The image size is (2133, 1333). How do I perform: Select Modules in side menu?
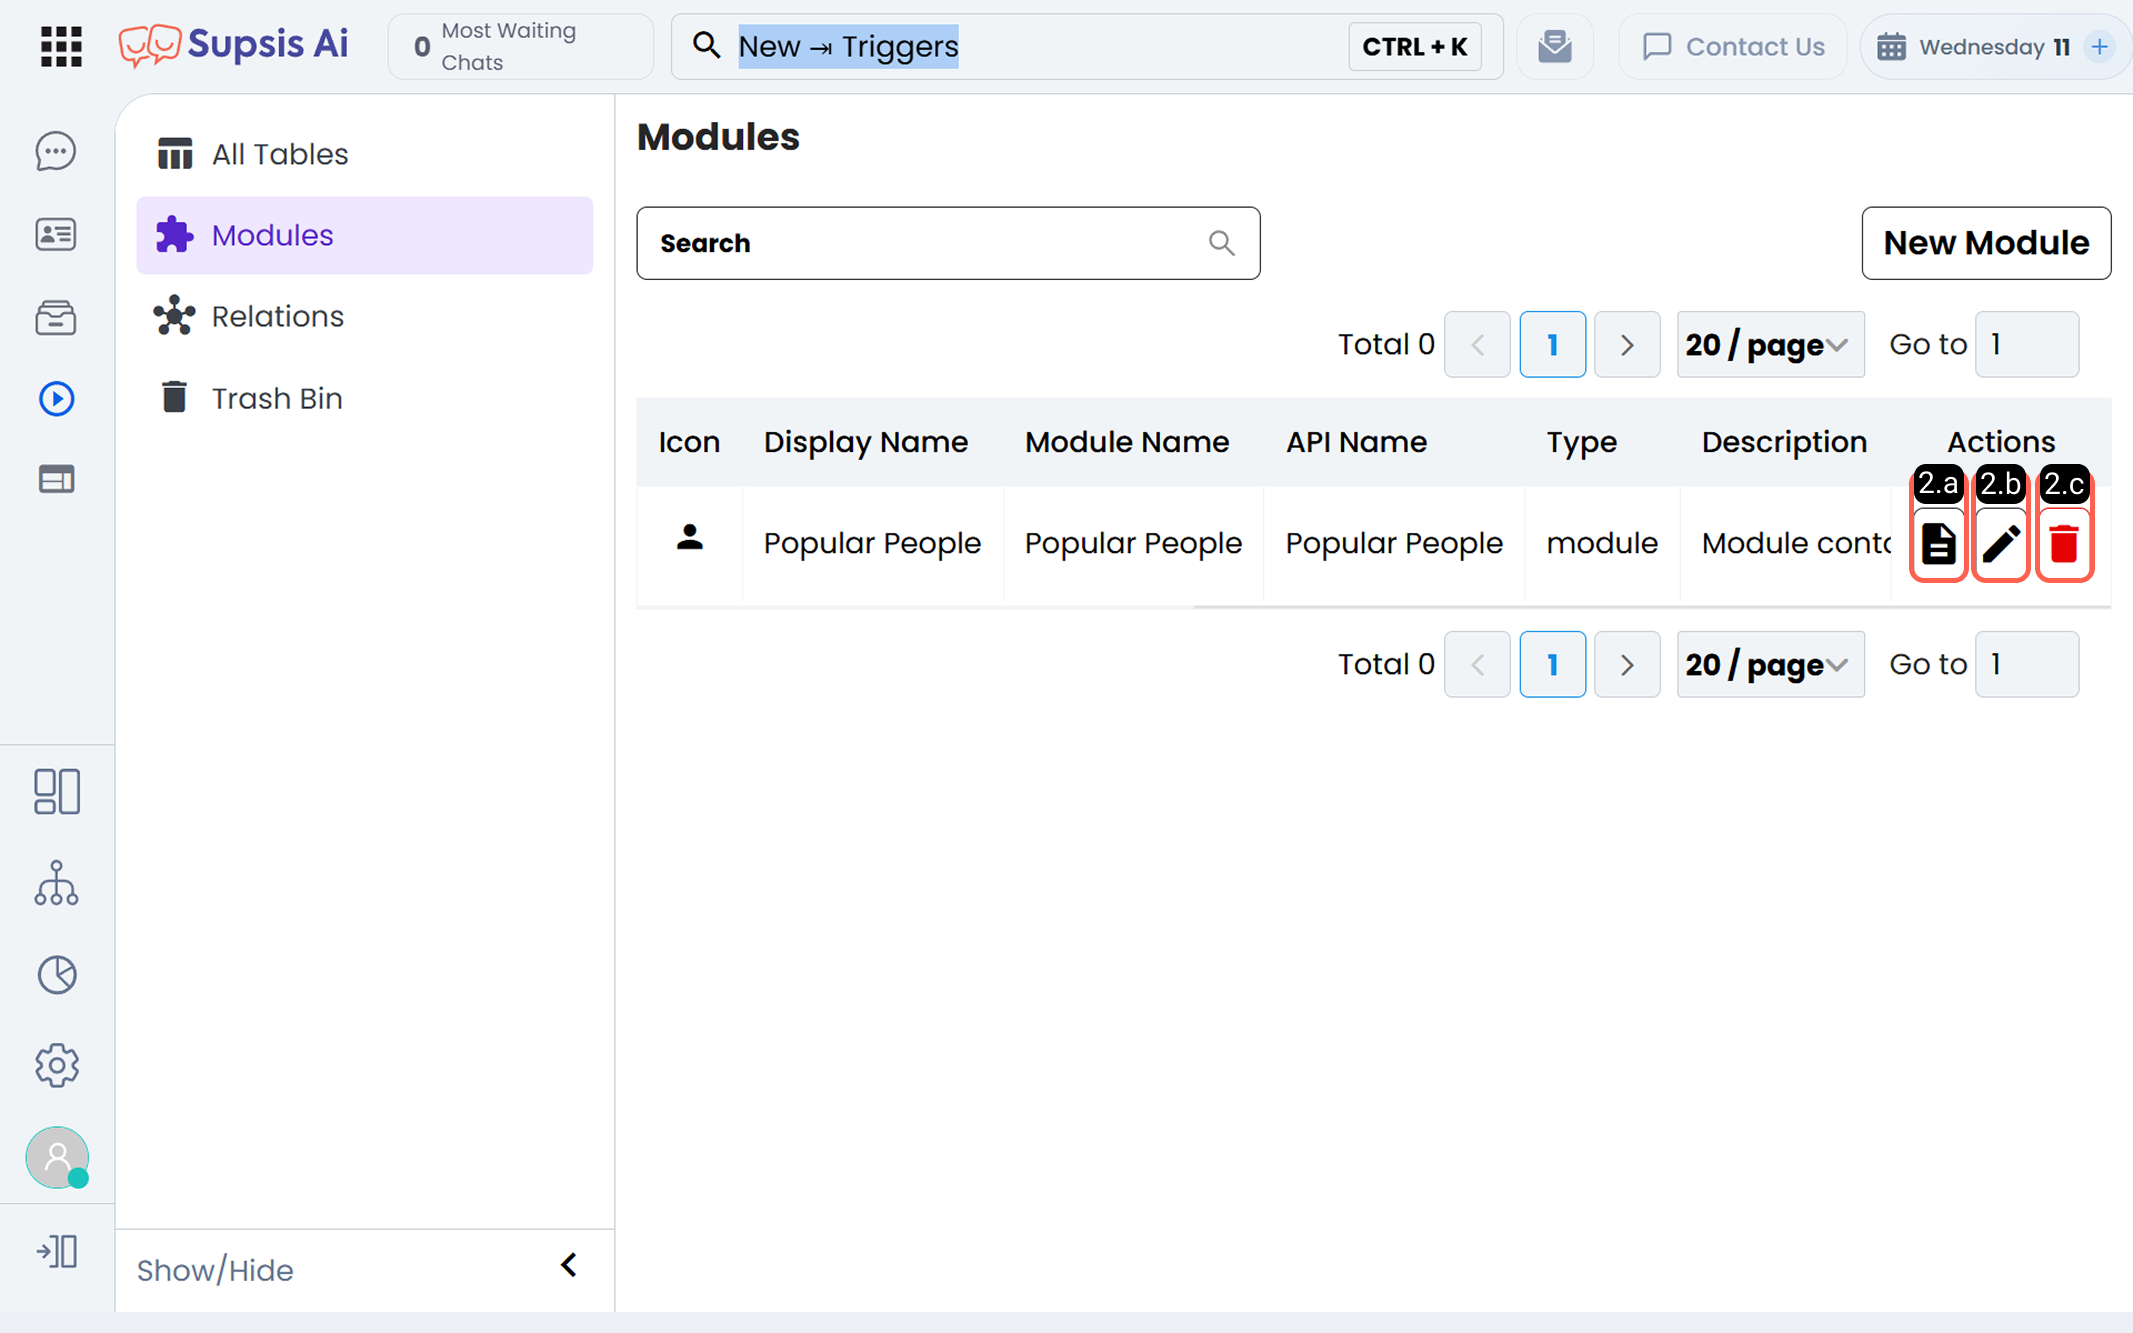[x=364, y=235]
